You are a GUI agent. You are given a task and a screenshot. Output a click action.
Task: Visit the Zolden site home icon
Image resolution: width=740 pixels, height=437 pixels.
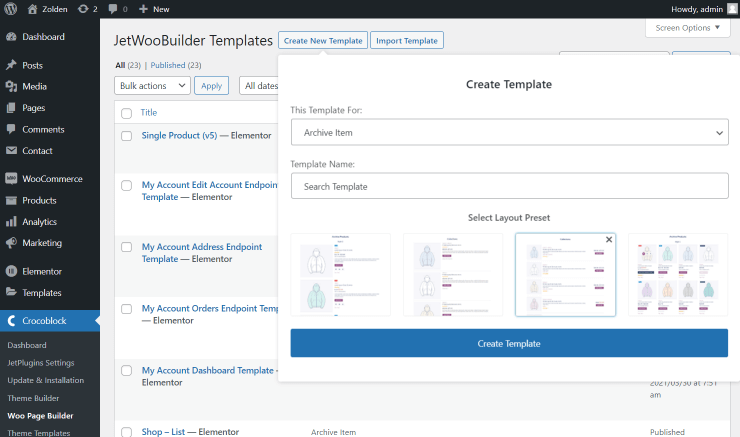pos(32,9)
